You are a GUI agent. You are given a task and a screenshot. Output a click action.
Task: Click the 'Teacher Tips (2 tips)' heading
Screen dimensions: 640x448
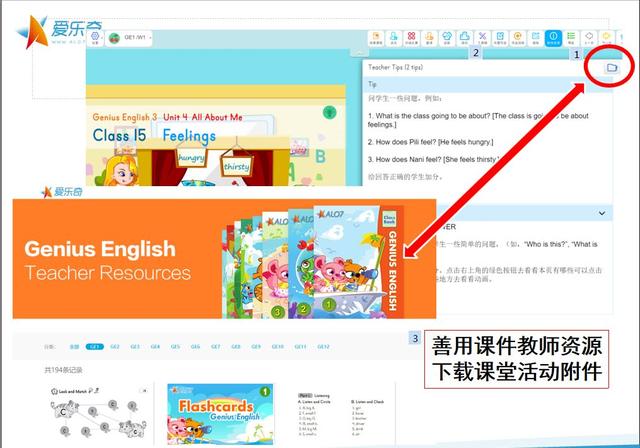(x=395, y=67)
